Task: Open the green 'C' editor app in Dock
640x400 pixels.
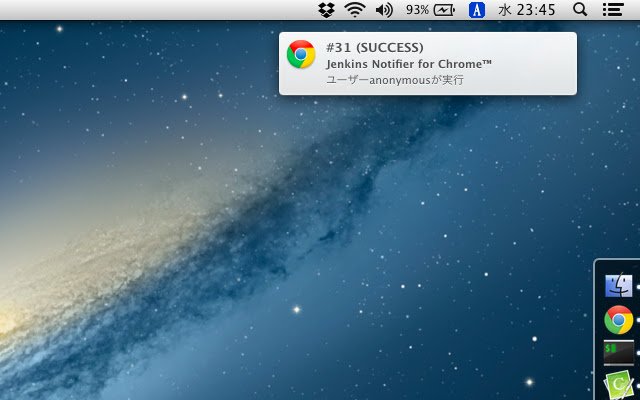Action: pos(619,385)
